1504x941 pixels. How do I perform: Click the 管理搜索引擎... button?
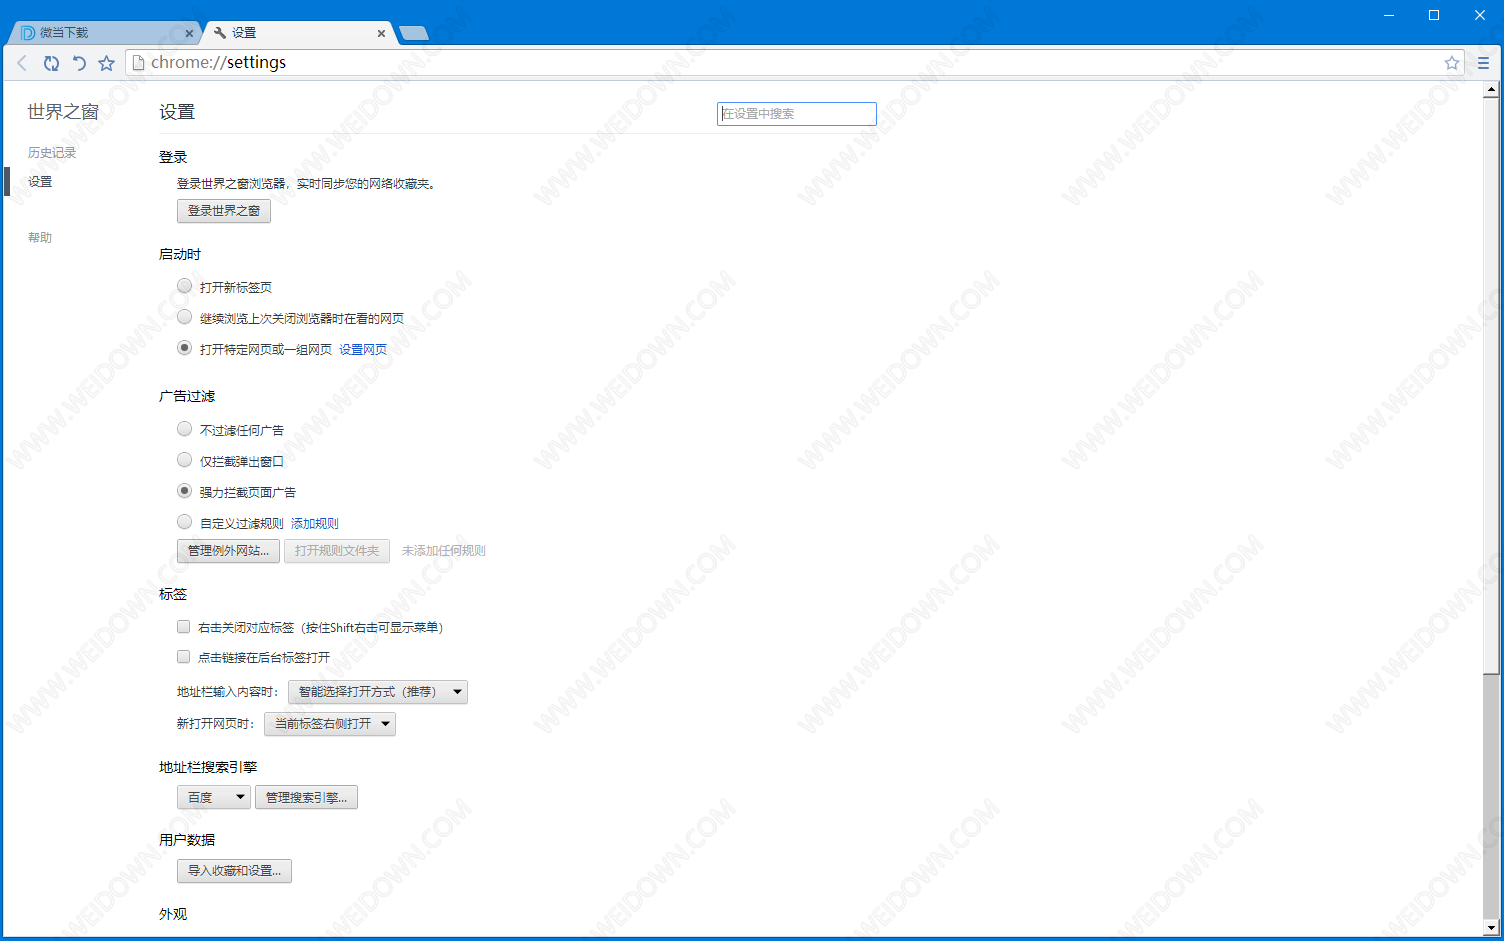pos(306,797)
